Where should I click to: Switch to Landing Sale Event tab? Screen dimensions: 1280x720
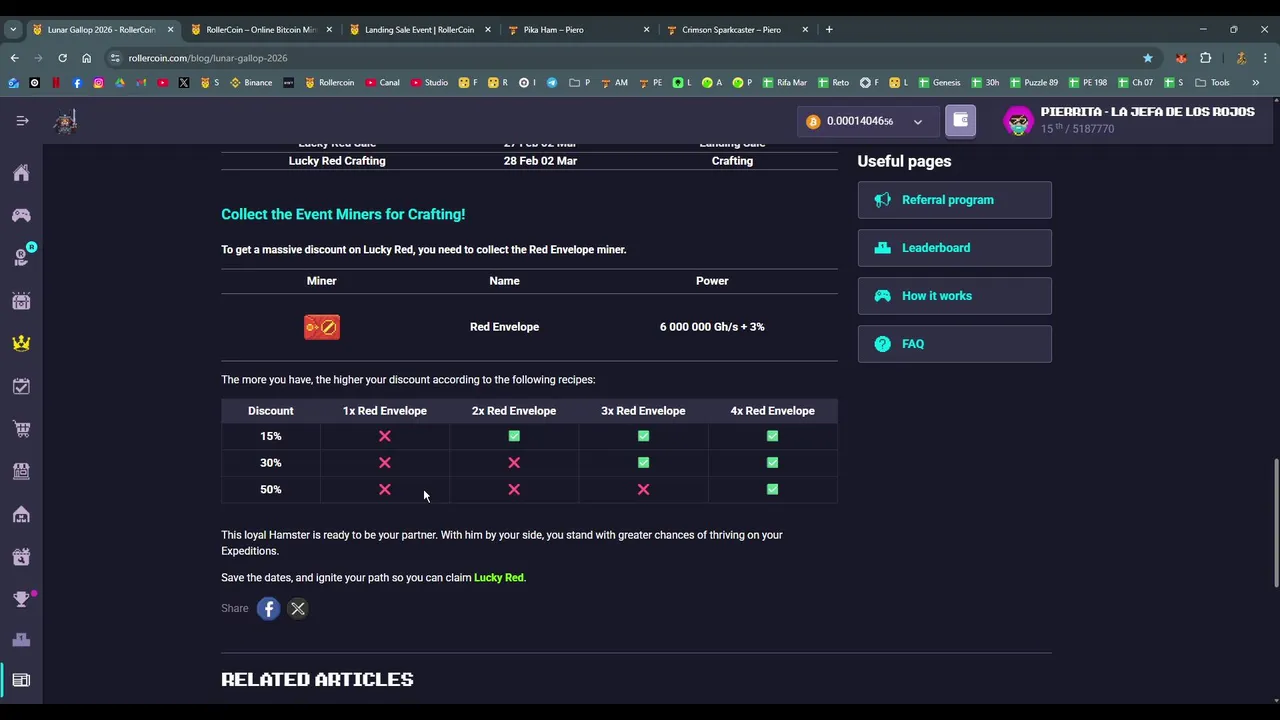(x=419, y=30)
